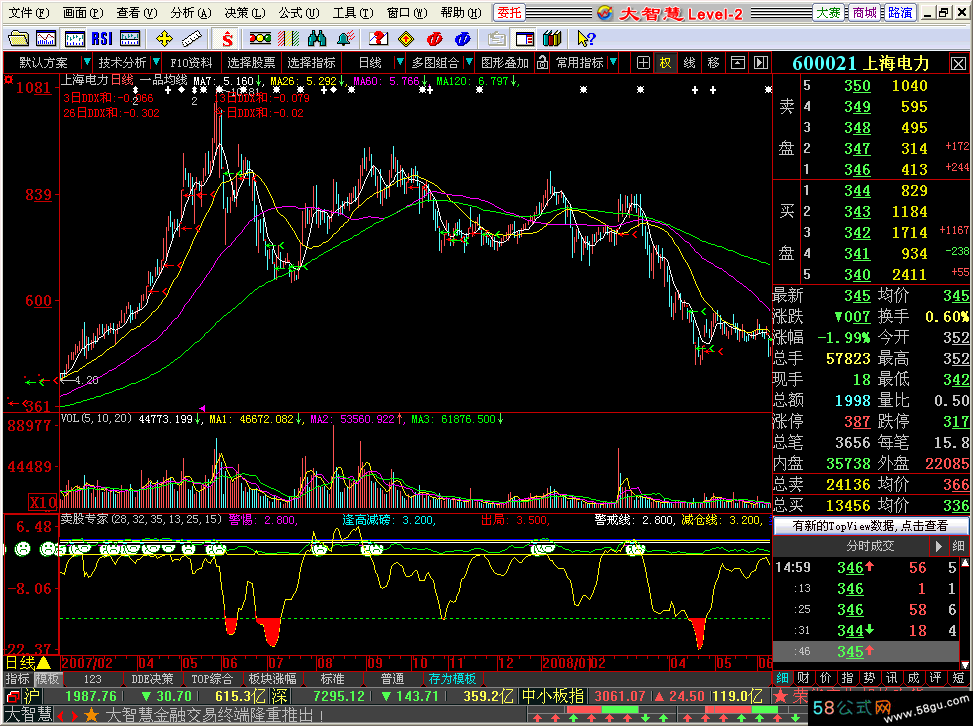The height and width of the screenshot is (726, 973).
Task: Open the 帮助(H) menu
Action: pos(460,13)
